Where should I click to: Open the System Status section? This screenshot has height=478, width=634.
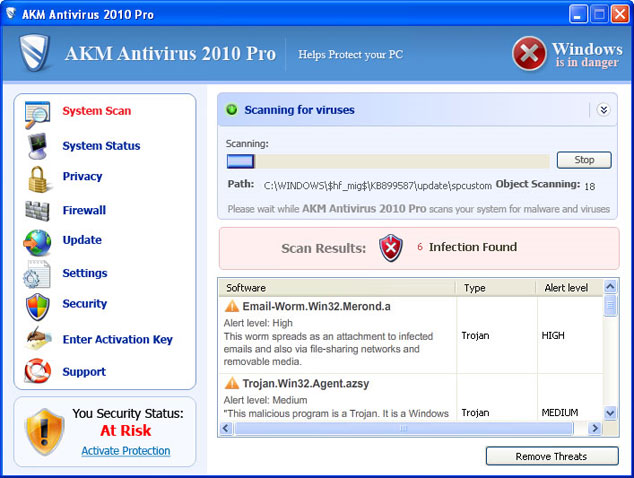(x=101, y=146)
